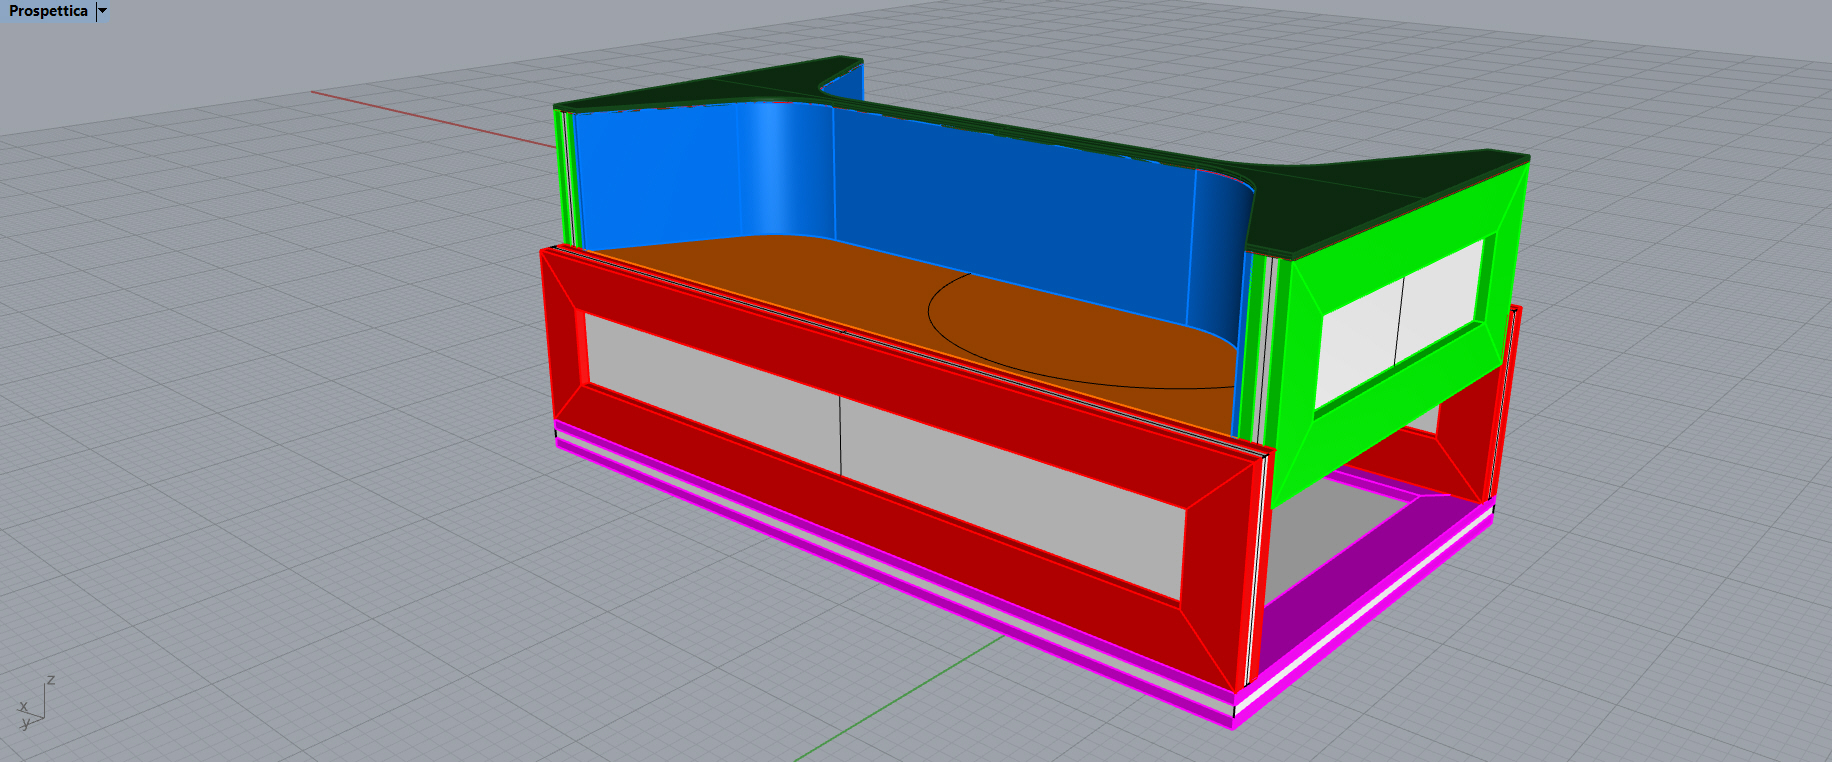Viewport: 1832px width, 762px height.
Task: Click the Prospettica viewport title label
Action: (48, 11)
